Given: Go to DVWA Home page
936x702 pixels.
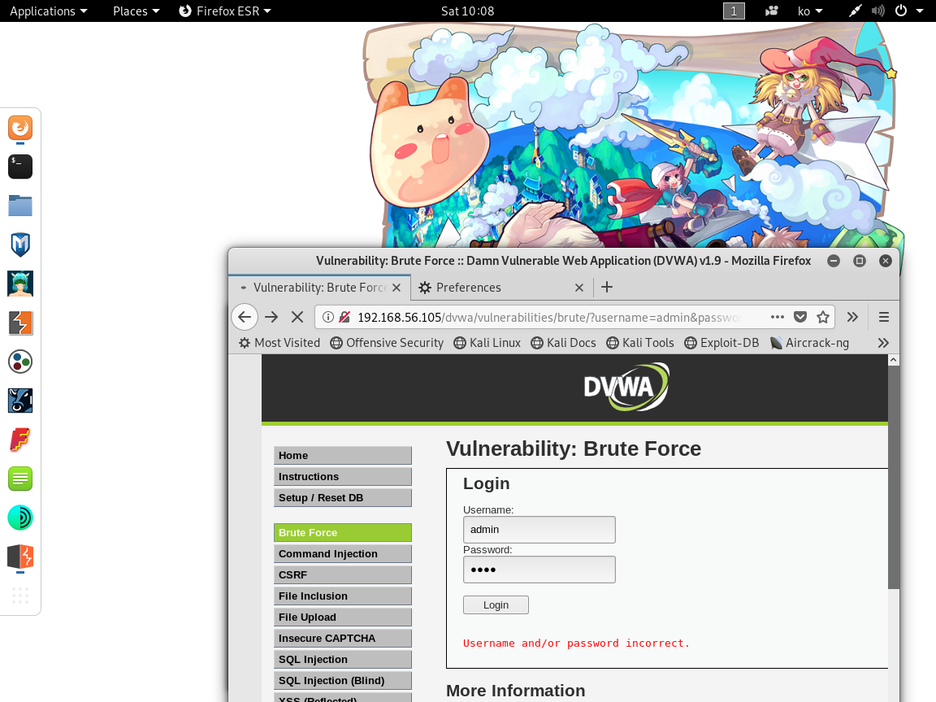Looking at the screenshot, I should coord(343,455).
